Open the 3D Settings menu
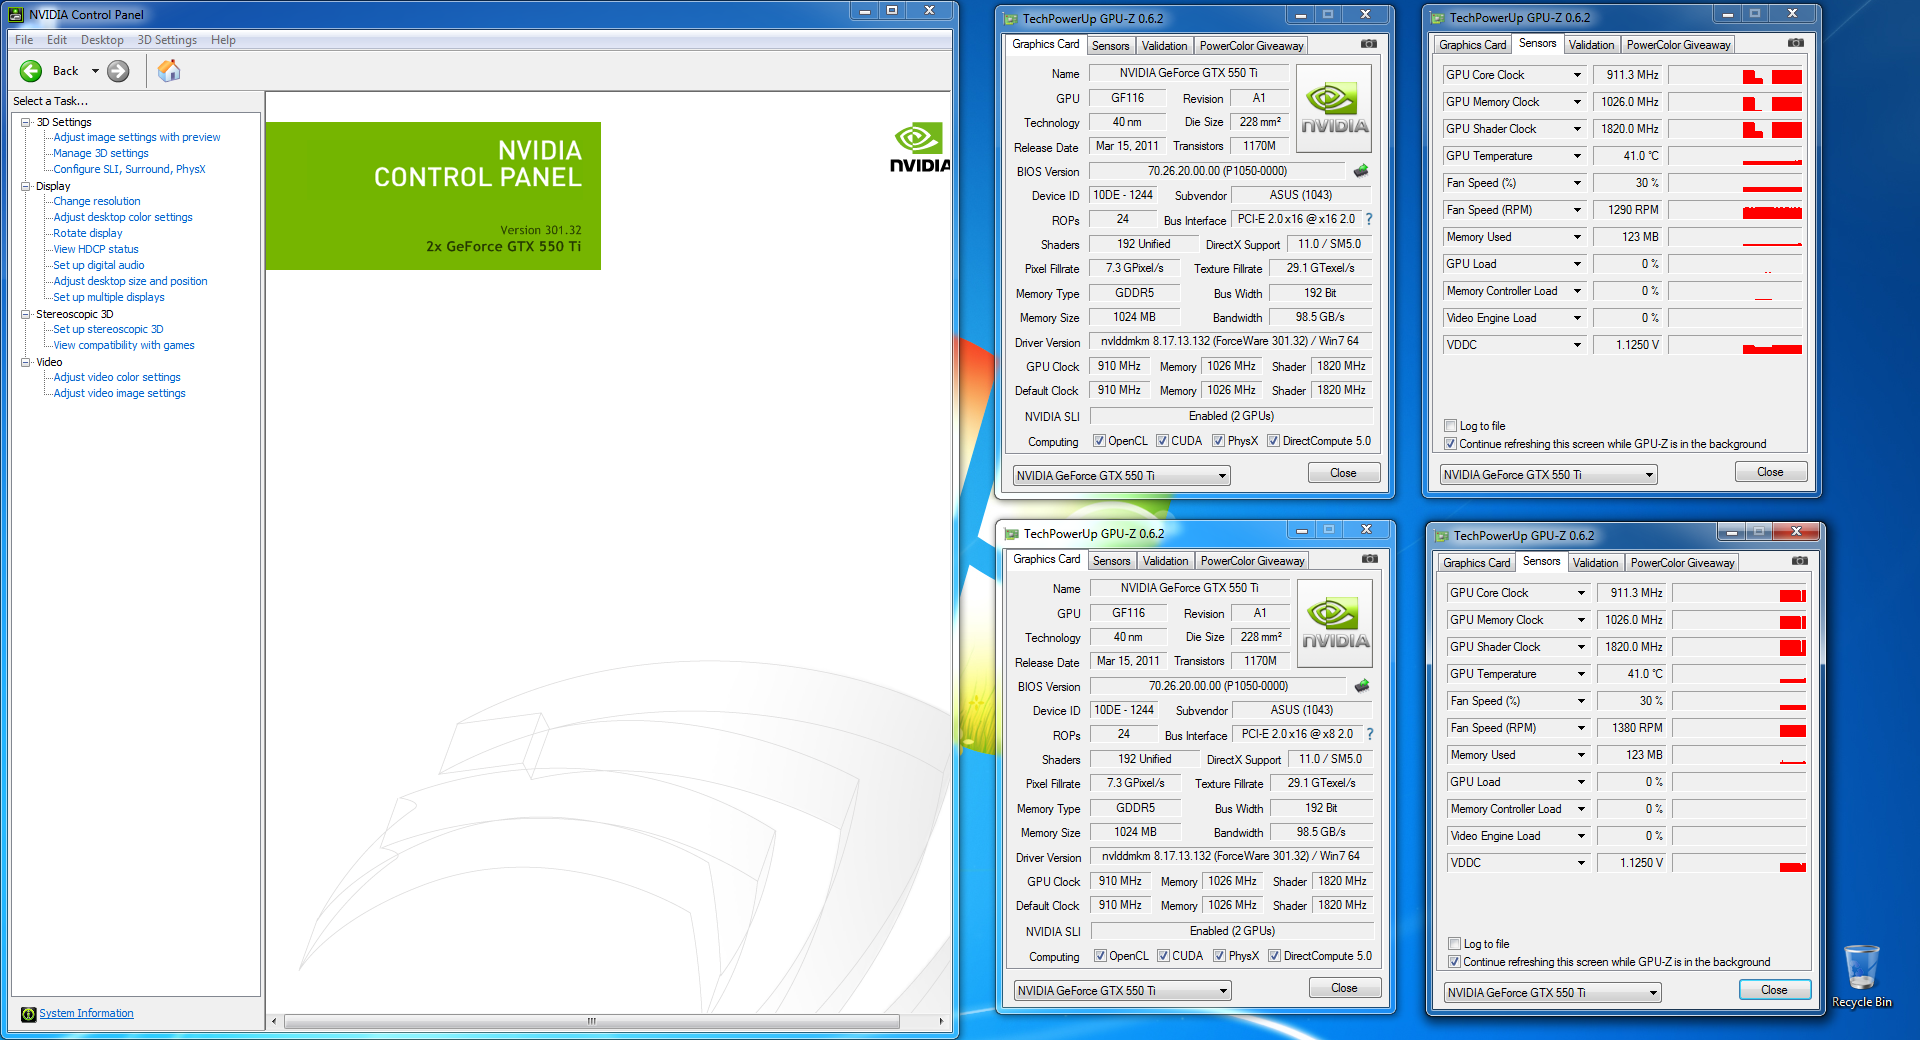The image size is (1920, 1040). 167,40
